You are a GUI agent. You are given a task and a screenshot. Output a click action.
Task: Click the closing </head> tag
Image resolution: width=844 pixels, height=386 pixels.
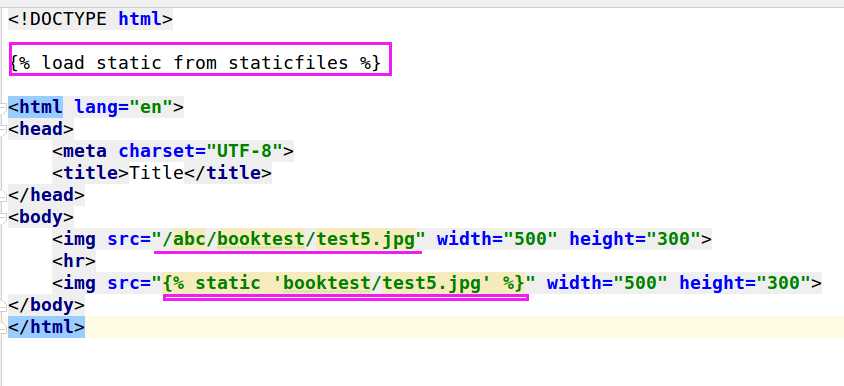pyautogui.click(x=46, y=195)
